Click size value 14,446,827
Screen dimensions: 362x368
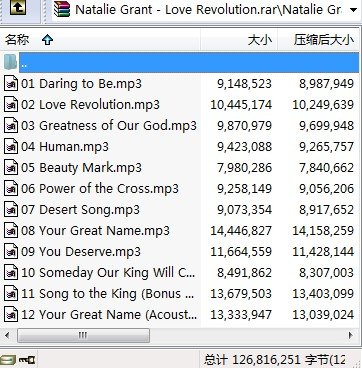click(241, 231)
